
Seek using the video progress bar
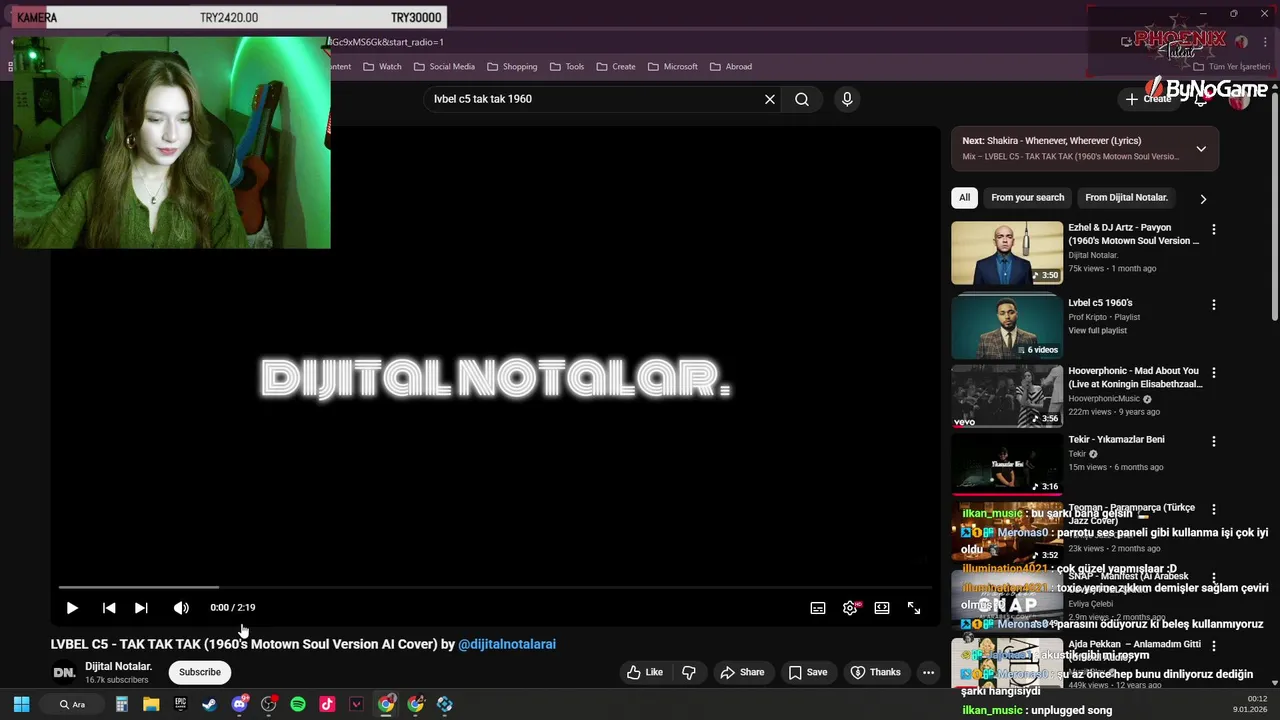pyautogui.click(x=496, y=588)
